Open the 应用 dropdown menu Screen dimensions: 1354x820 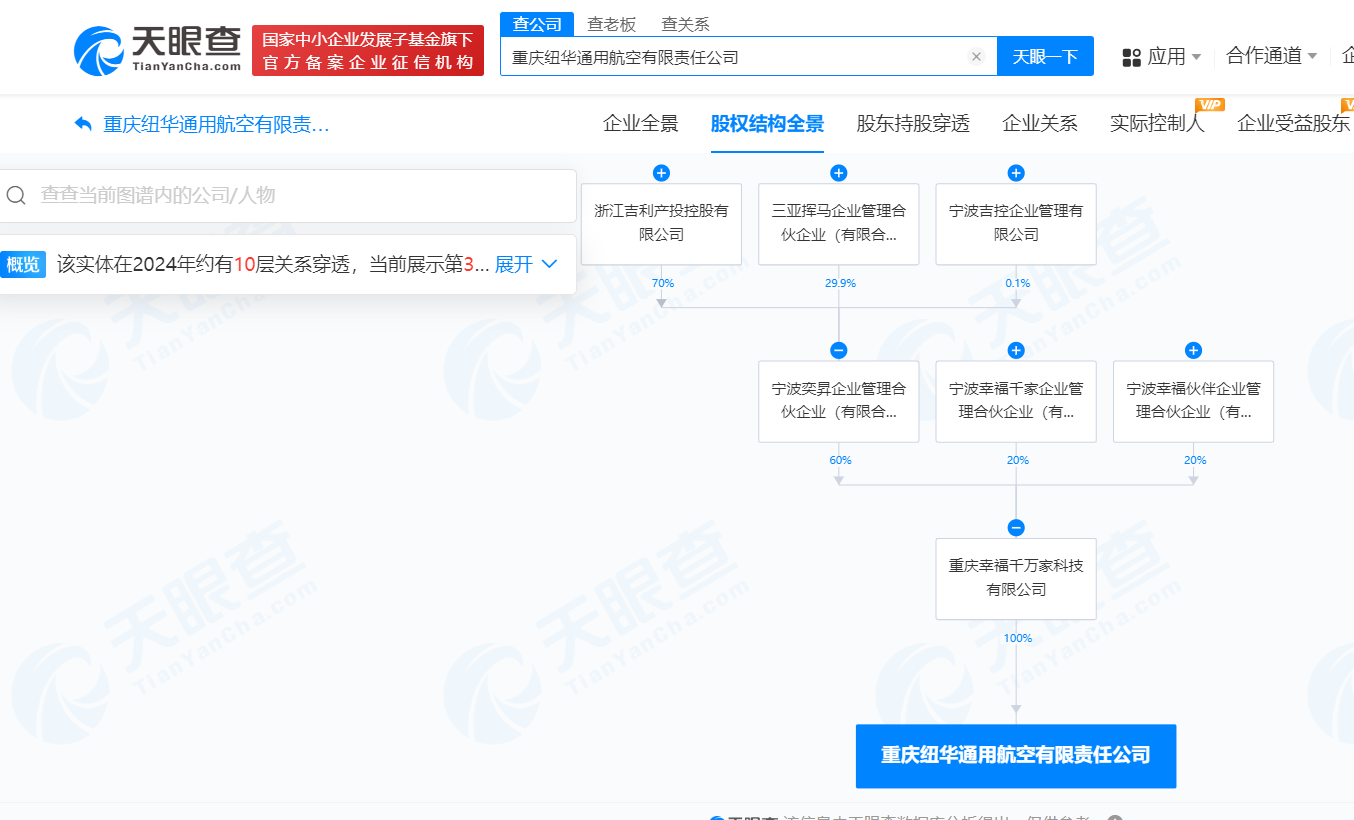pos(1174,57)
